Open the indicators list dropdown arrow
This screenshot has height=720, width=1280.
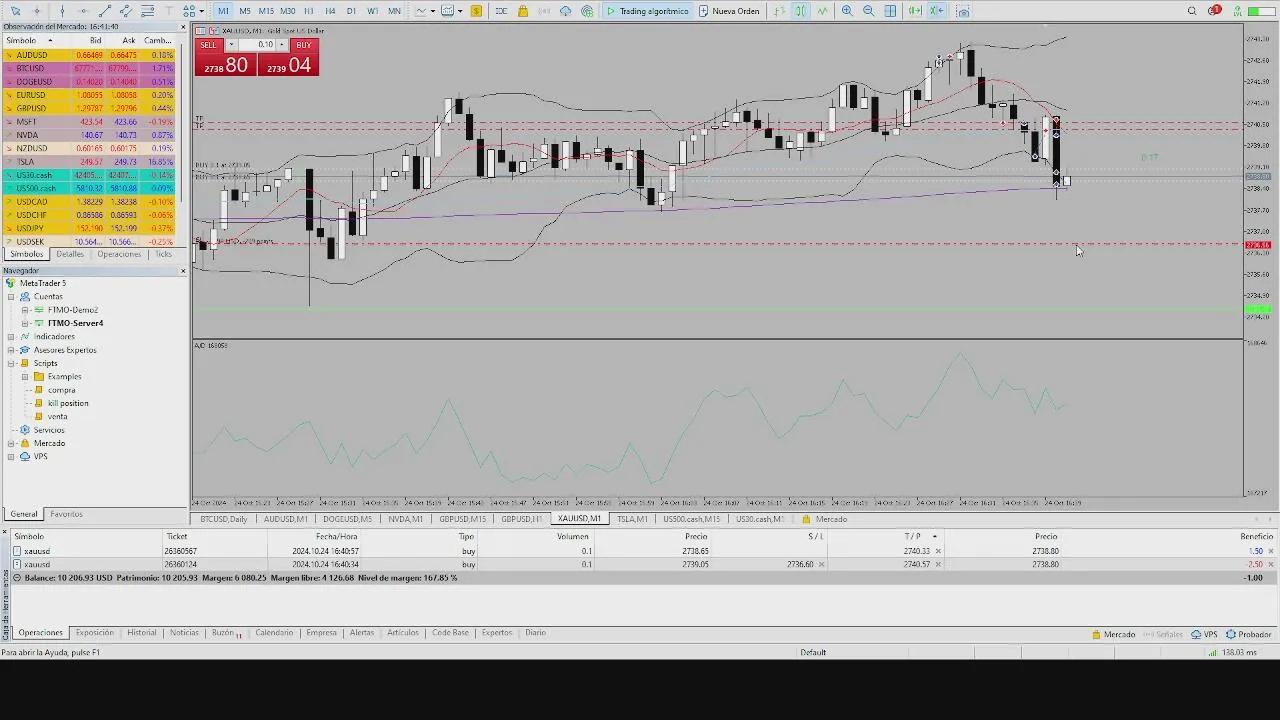tap(459, 11)
